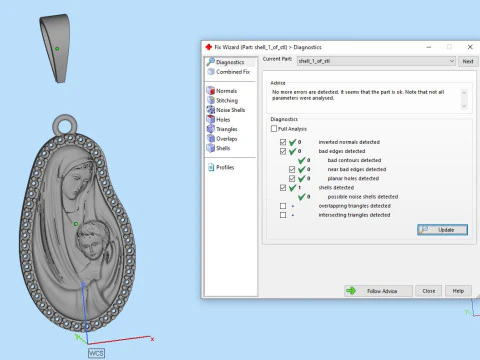The height and width of the screenshot is (360, 480).
Task: Toggle bad edges detected checkbox
Action: coord(283,151)
